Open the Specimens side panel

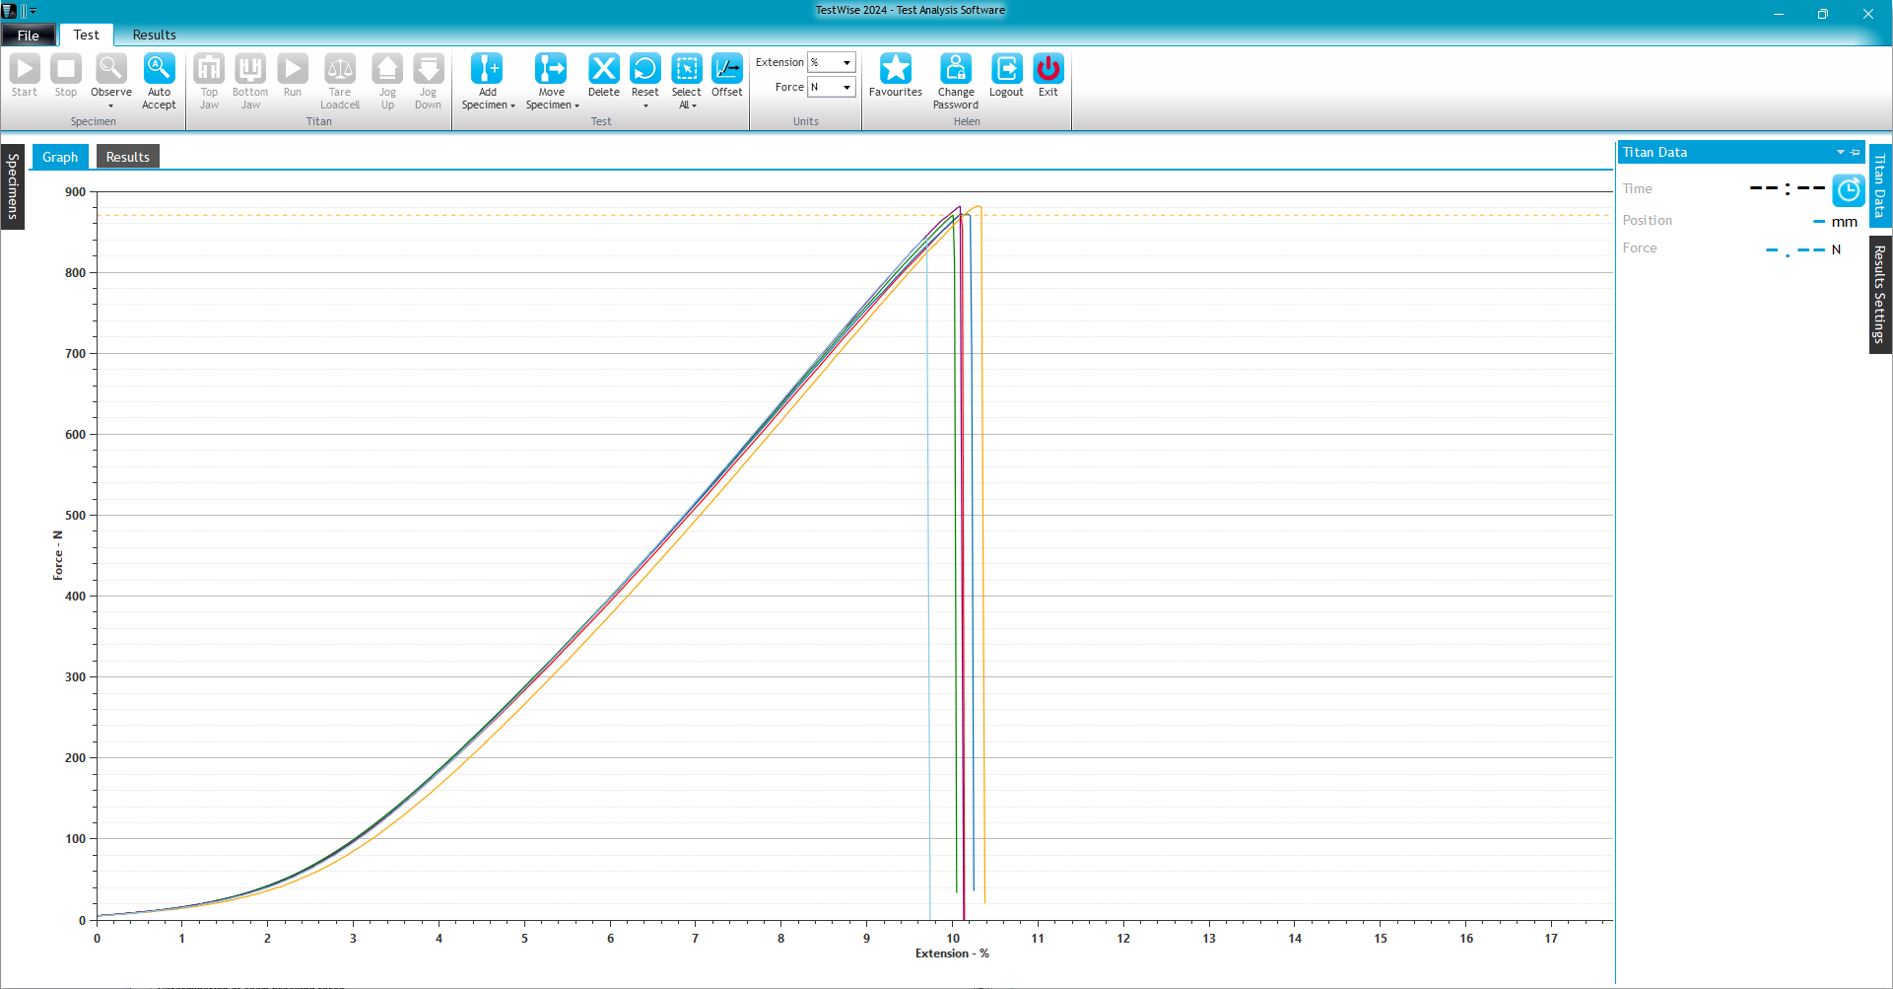point(12,186)
